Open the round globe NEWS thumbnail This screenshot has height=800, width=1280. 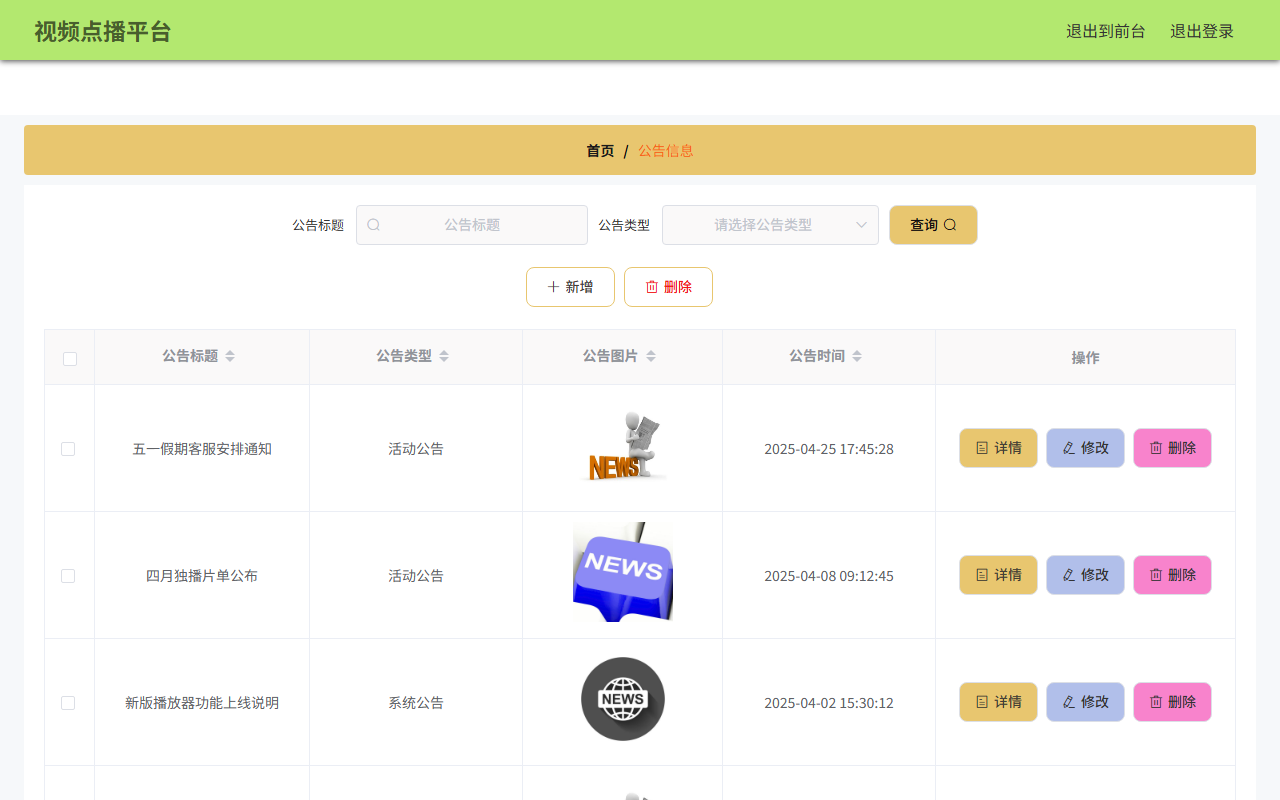point(623,699)
